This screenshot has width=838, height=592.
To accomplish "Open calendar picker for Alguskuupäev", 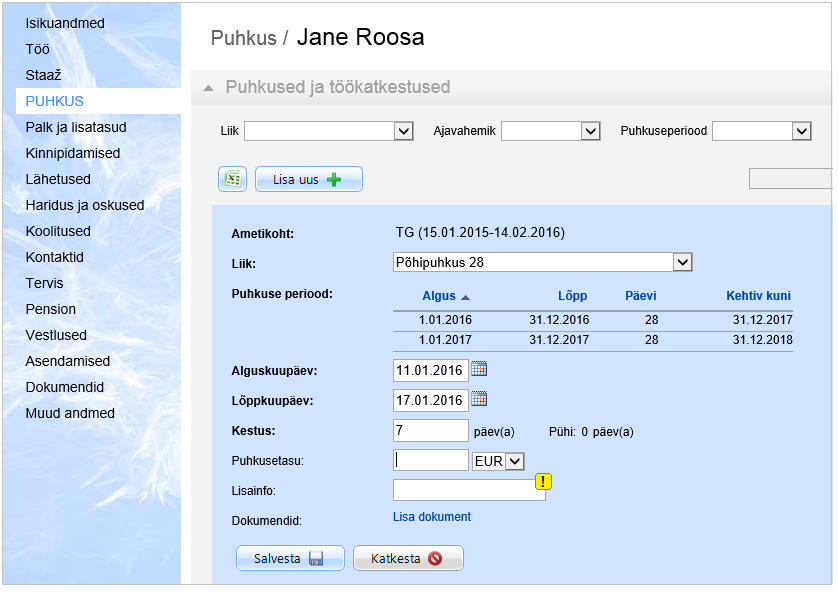I will [479, 369].
